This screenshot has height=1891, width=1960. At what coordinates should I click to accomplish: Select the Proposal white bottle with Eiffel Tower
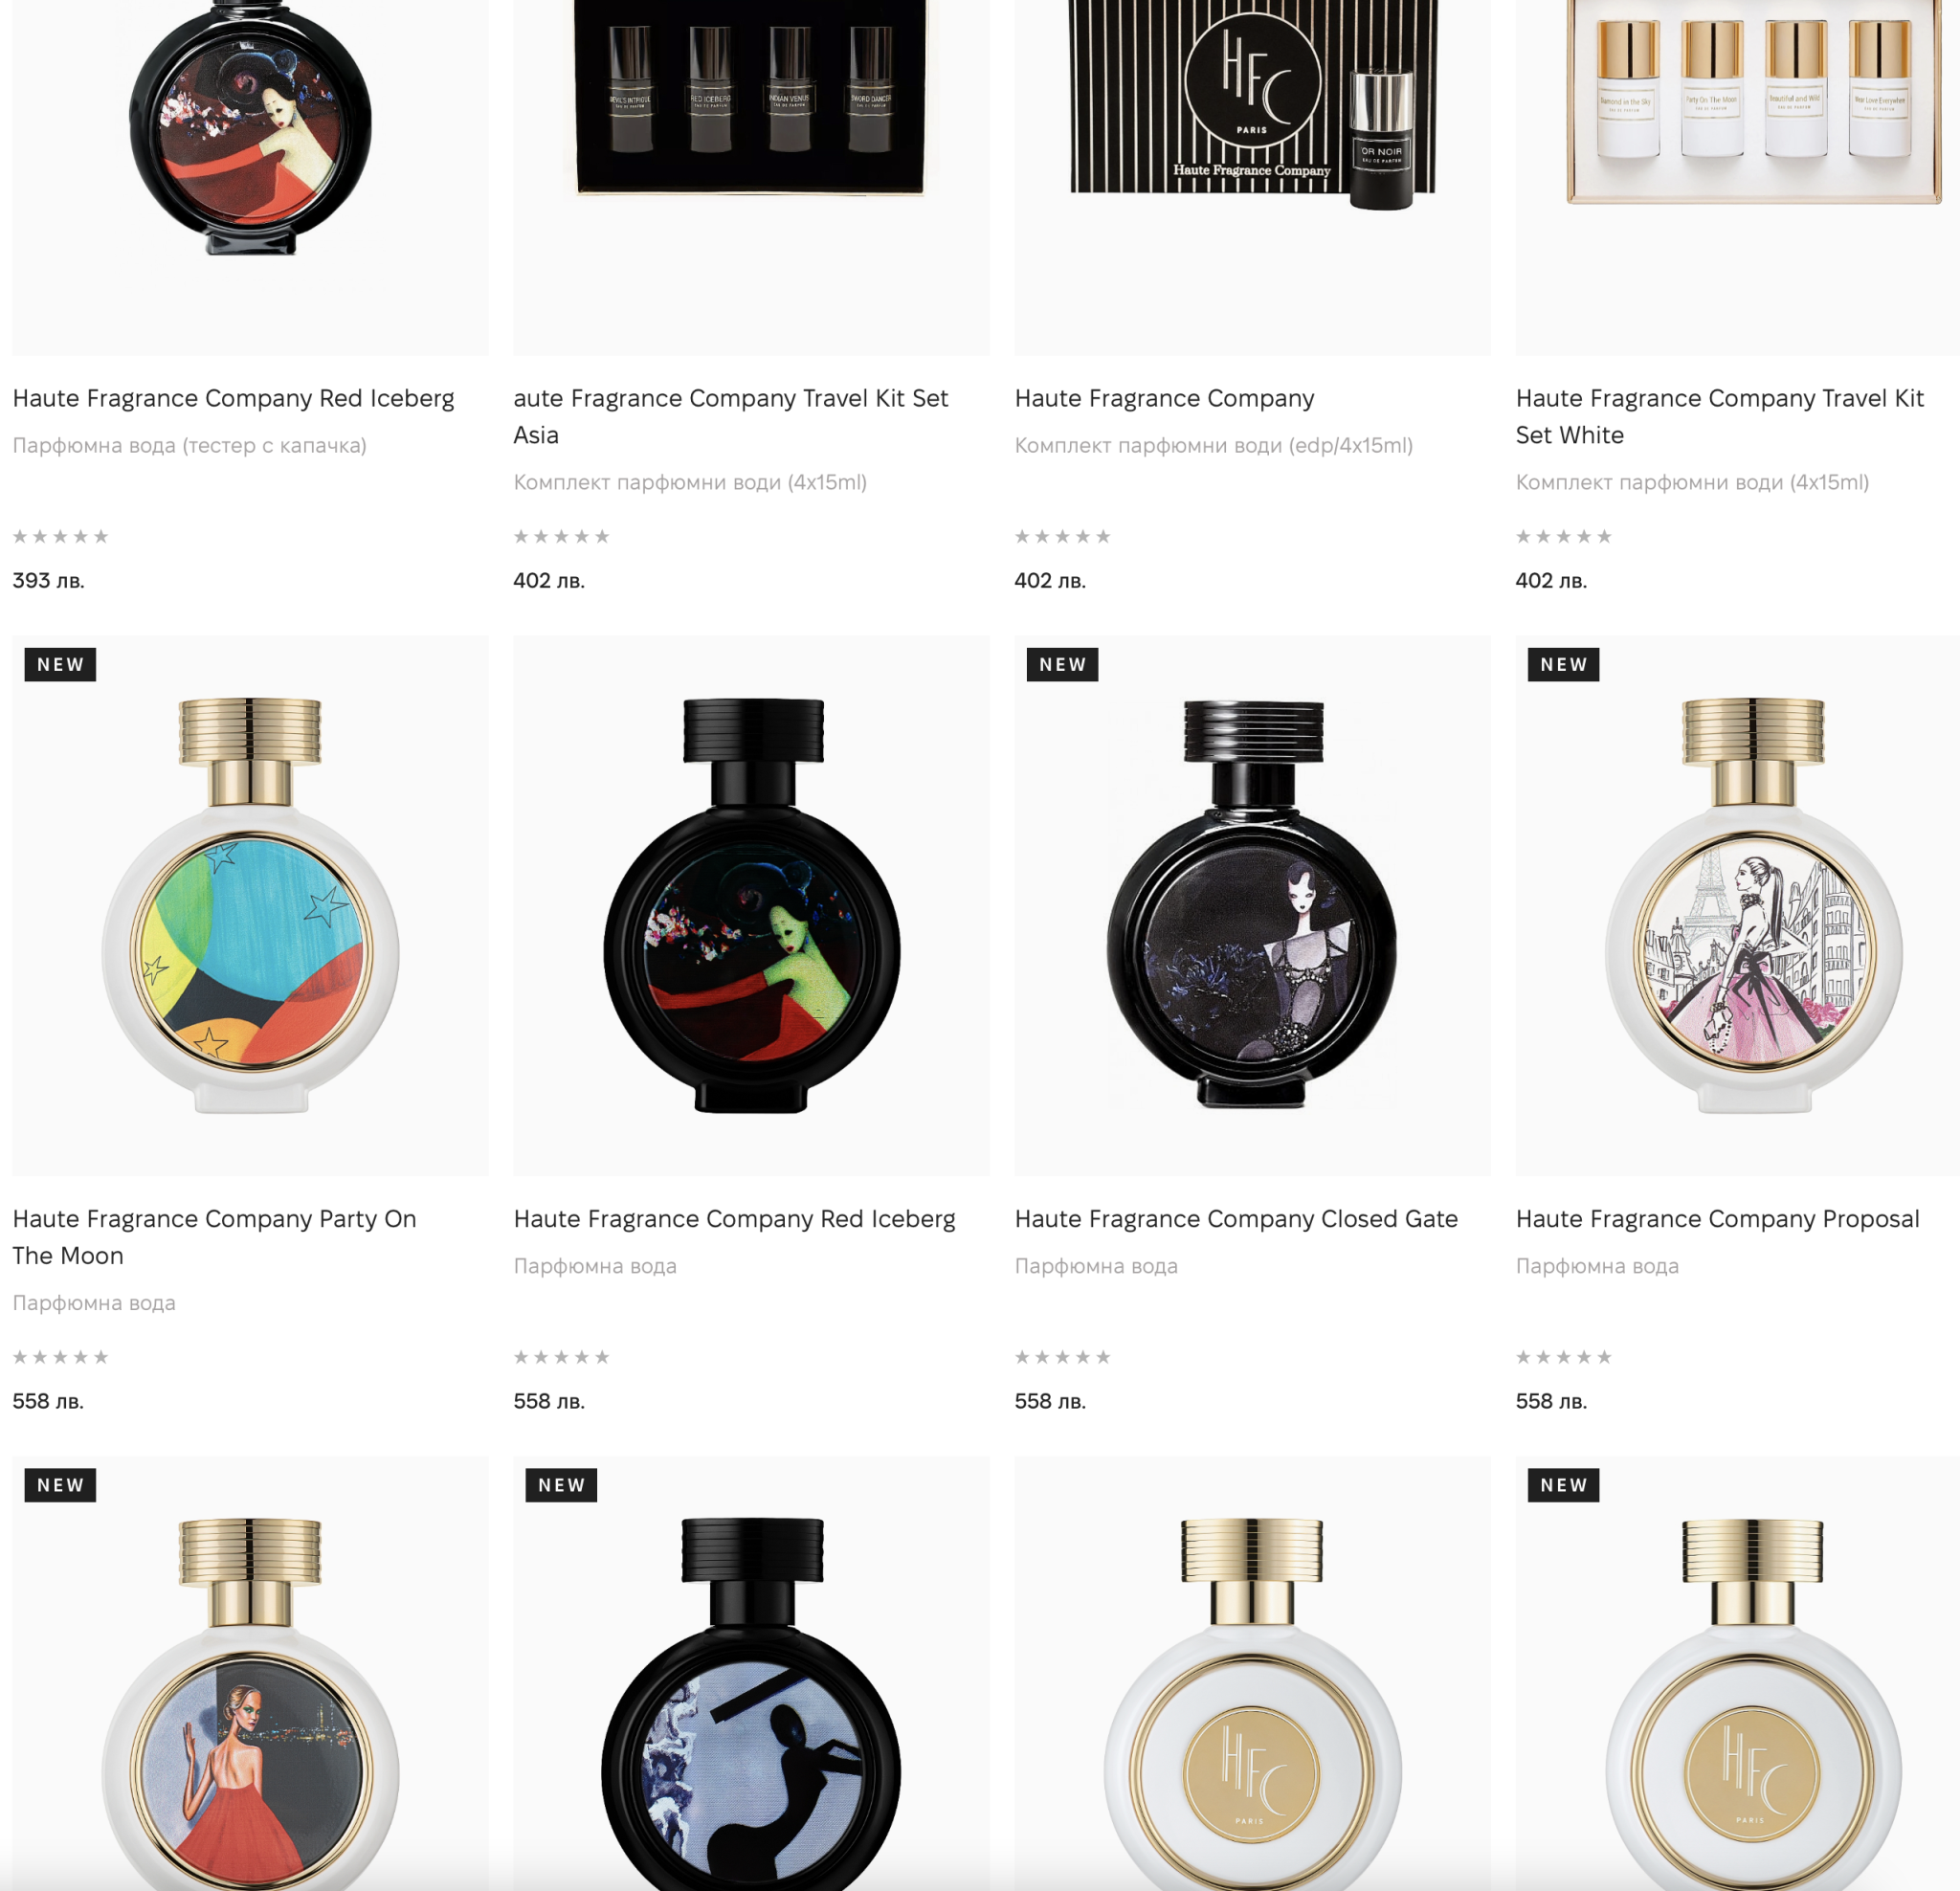pos(1753,905)
